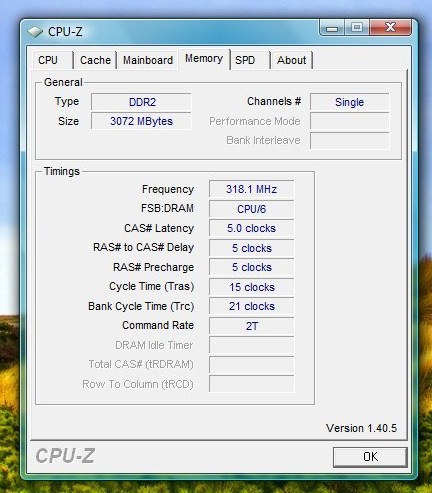This screenshot has width=432, height=493.
Task: Click the General group heading
Action: tap(63, 82)
